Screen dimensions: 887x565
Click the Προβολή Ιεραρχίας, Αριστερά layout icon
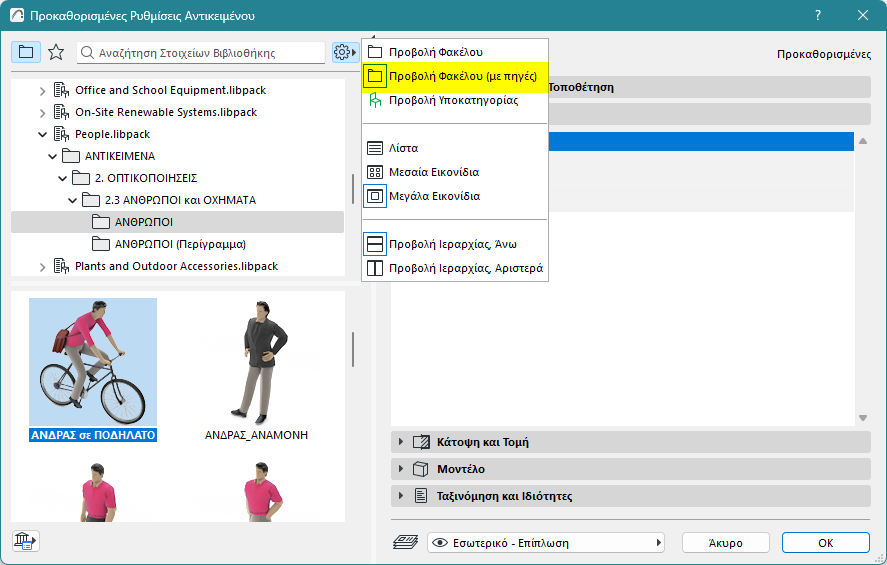pos(374,268)
